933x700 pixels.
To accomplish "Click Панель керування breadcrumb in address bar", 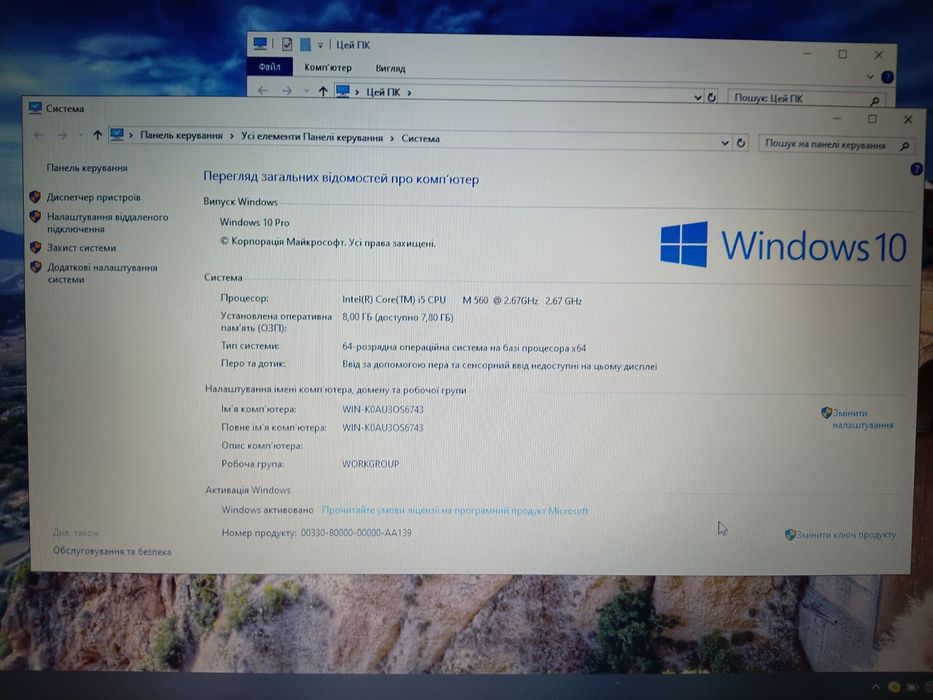I will [x=181, y=136].
